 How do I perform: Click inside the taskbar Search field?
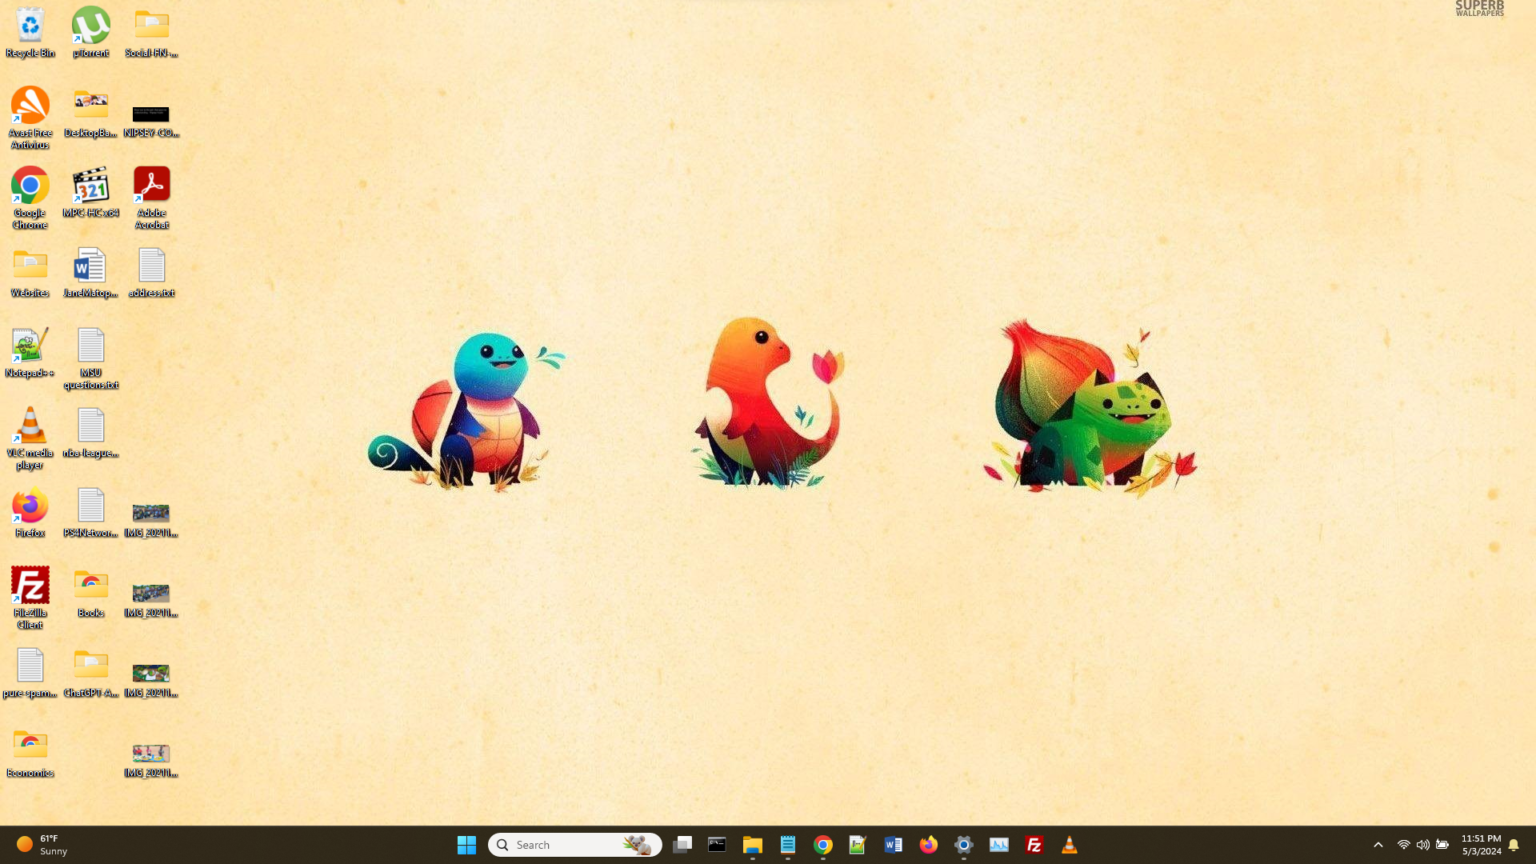coord(575,845)
